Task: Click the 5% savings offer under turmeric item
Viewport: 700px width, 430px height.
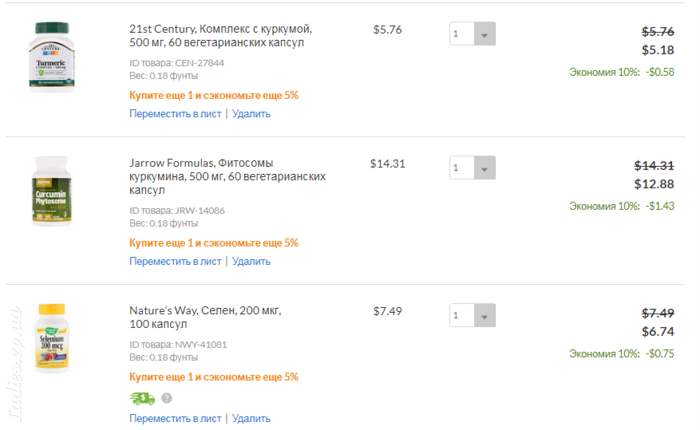Action: click(214, 96)
